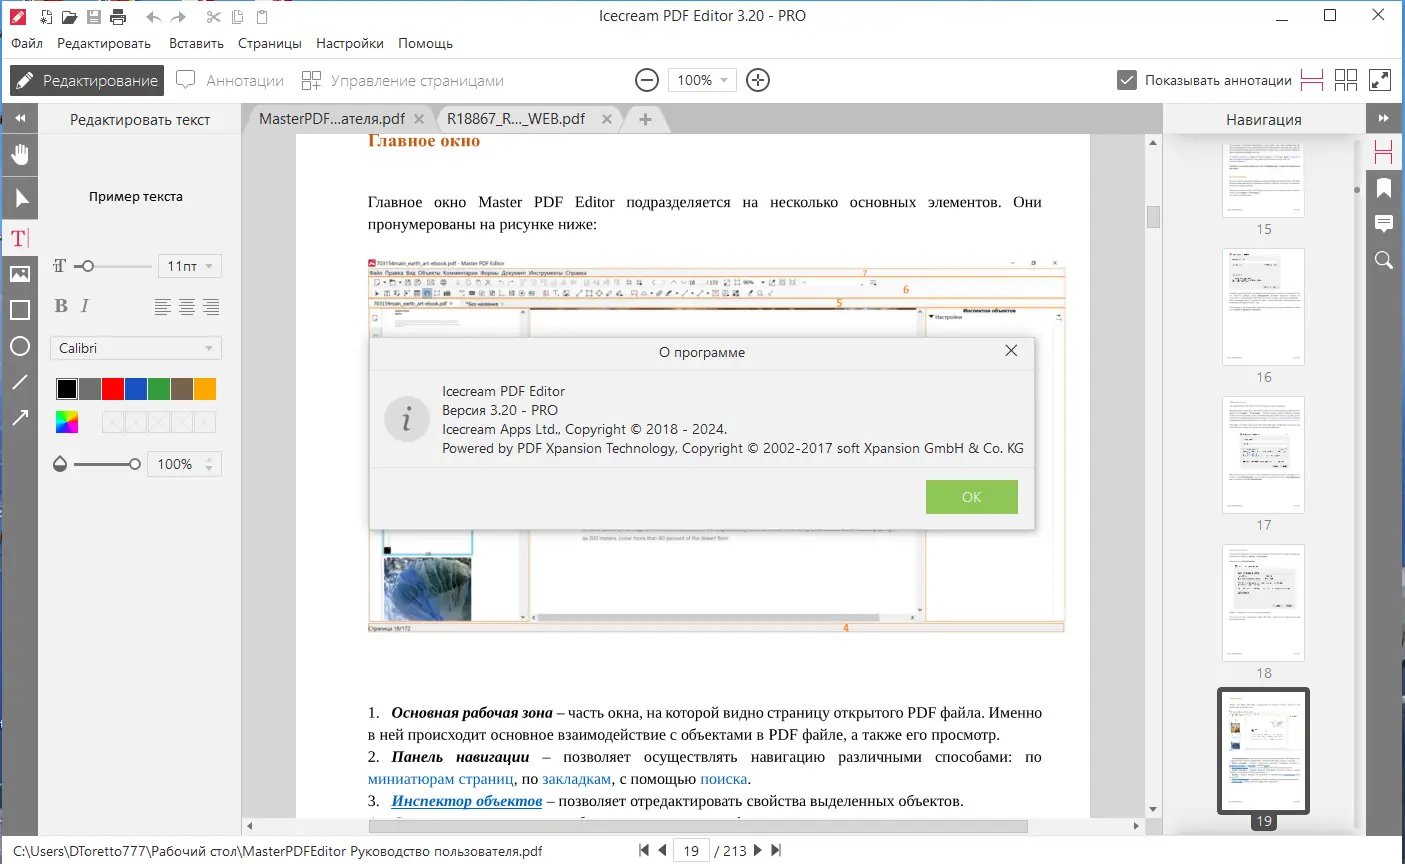Click the opacity slider handle
The height and width of the screenshot is (864, 1405).
(x=135, y=464)
